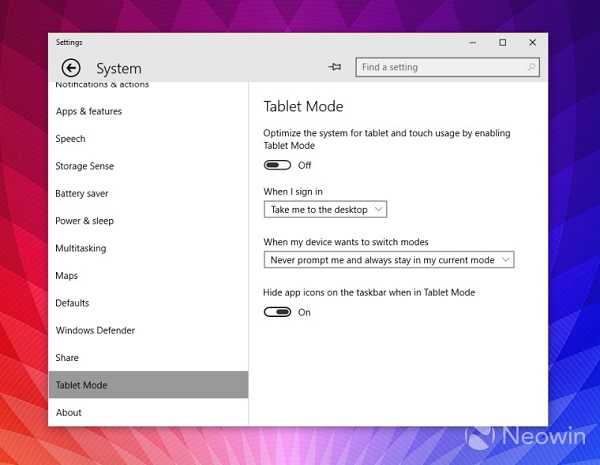Screen dimensions: 600x465
Task: Click the back arrow button
Action: point(71,68)
